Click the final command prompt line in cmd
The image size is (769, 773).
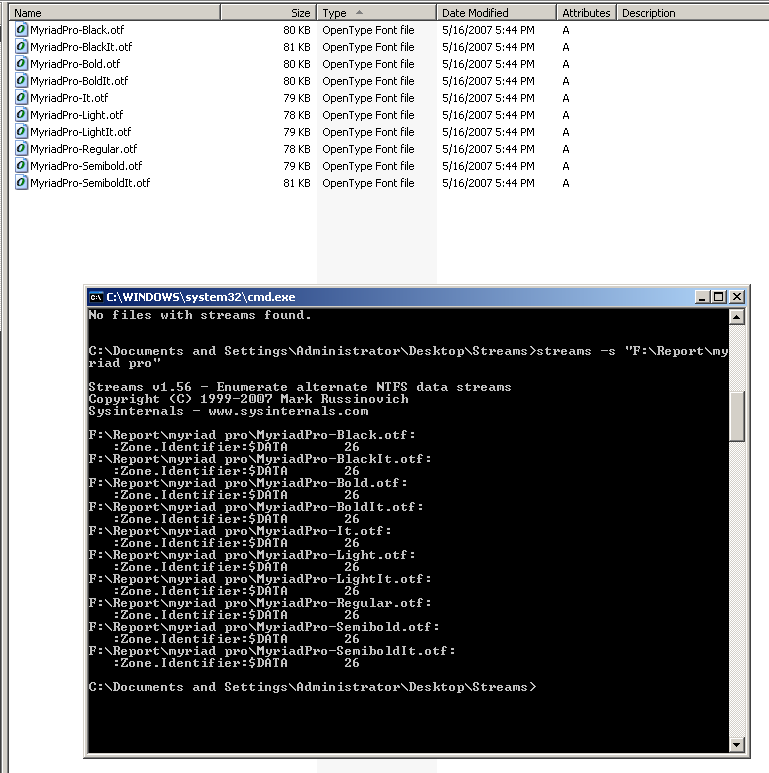click(x=312, y=687)
